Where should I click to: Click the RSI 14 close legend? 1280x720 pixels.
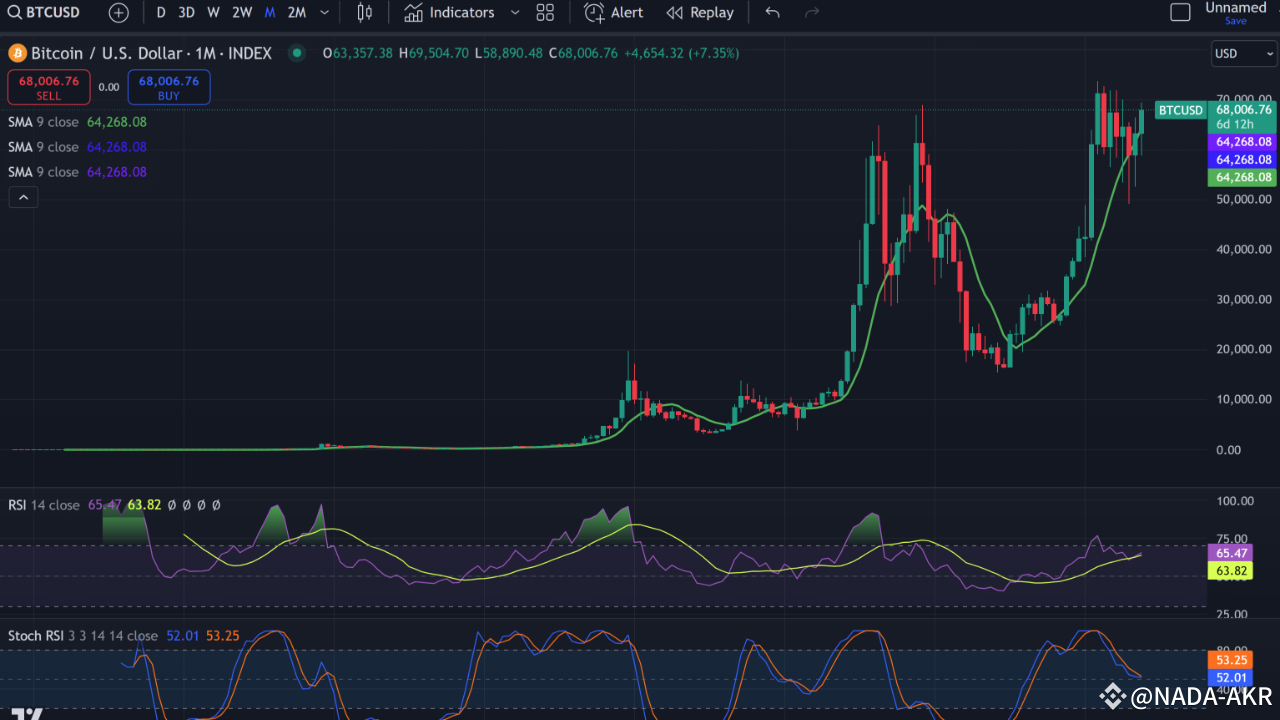[x=44, y=505]
